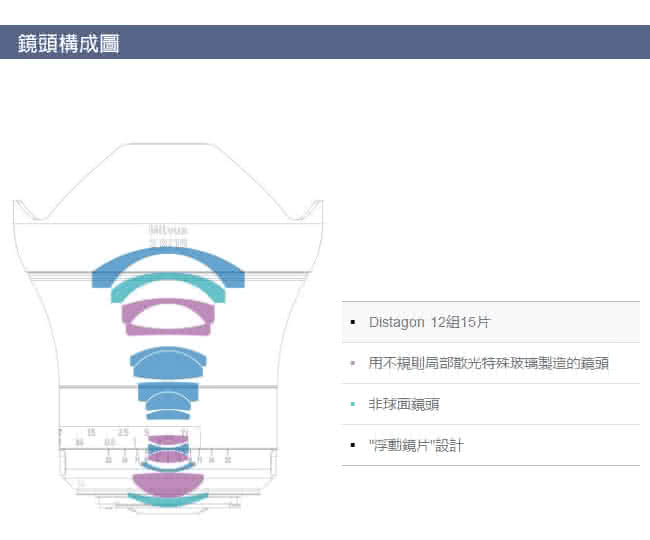Click the bullet before Distagon 12組15片
This screenshot has width=650, height=540.
[x=353, y=323]
